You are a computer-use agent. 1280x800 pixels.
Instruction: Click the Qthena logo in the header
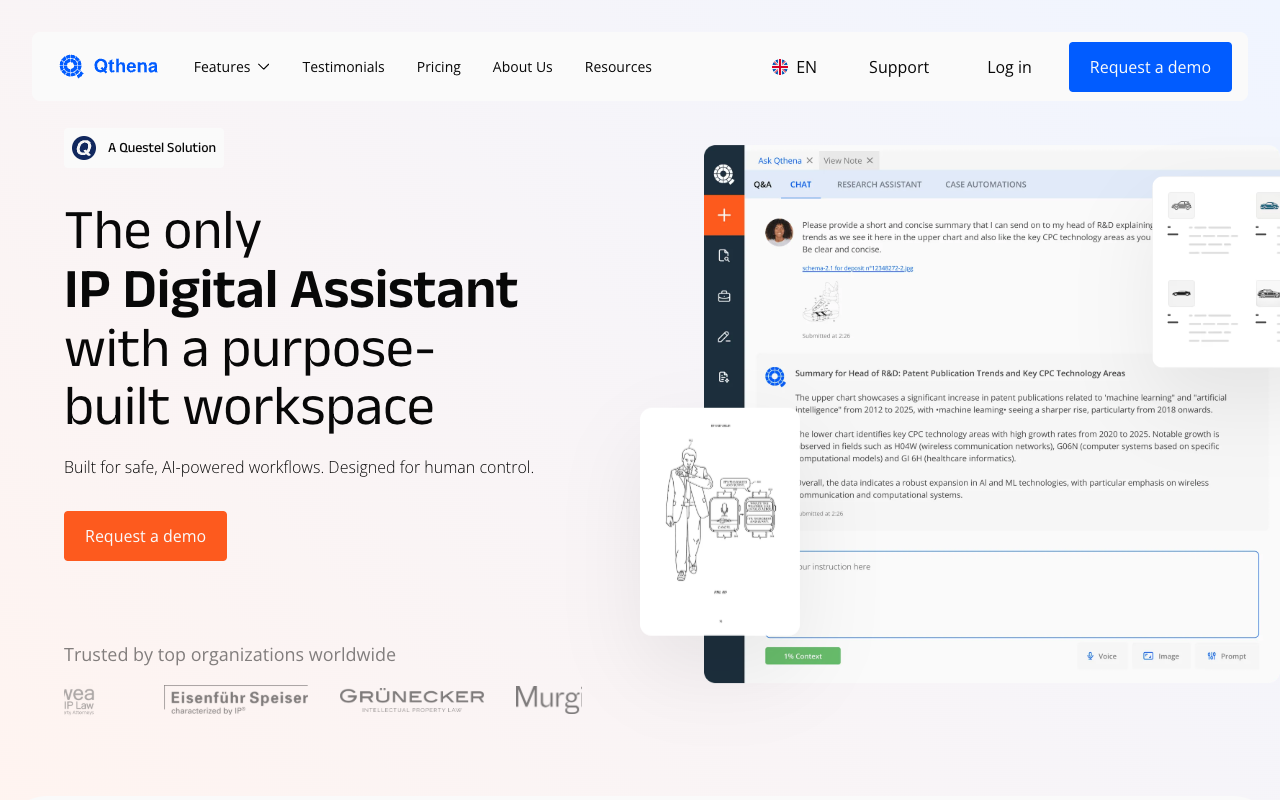pos(108,67)
